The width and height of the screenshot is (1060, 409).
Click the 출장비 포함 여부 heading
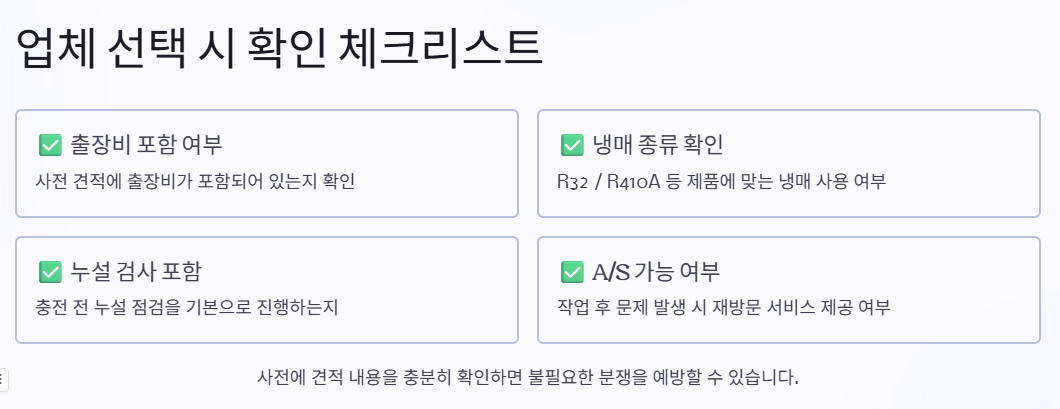(x=147, y=144)
